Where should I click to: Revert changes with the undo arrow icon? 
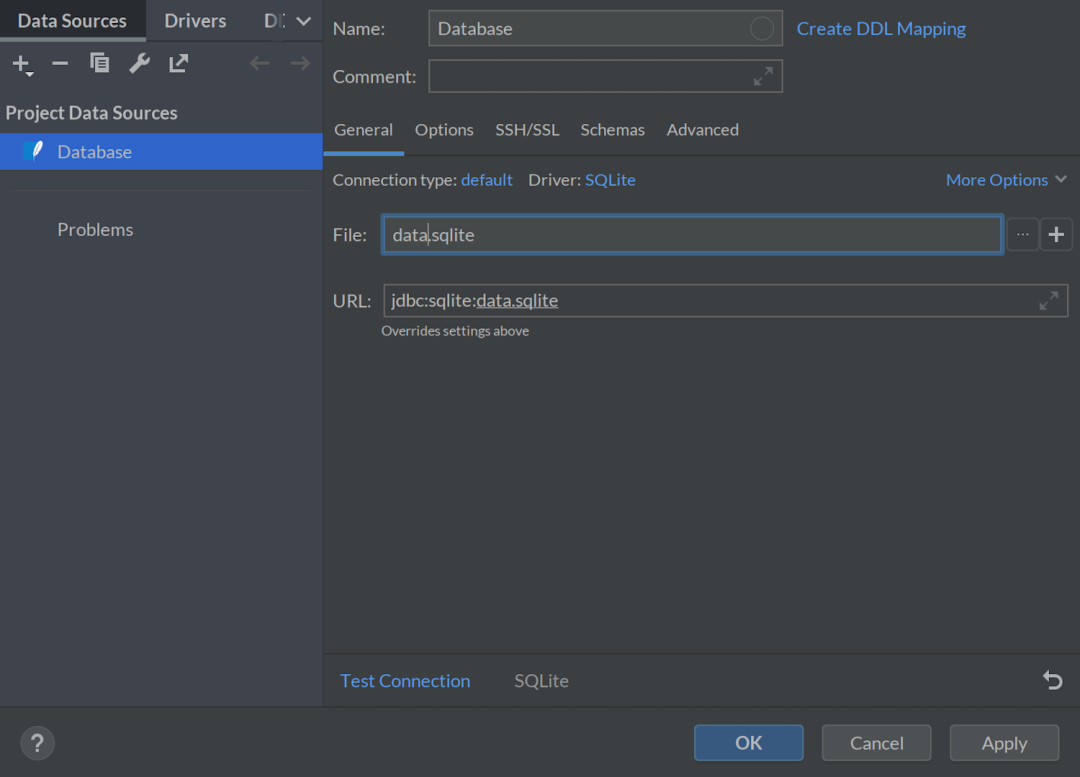(x=1052, y=681)
